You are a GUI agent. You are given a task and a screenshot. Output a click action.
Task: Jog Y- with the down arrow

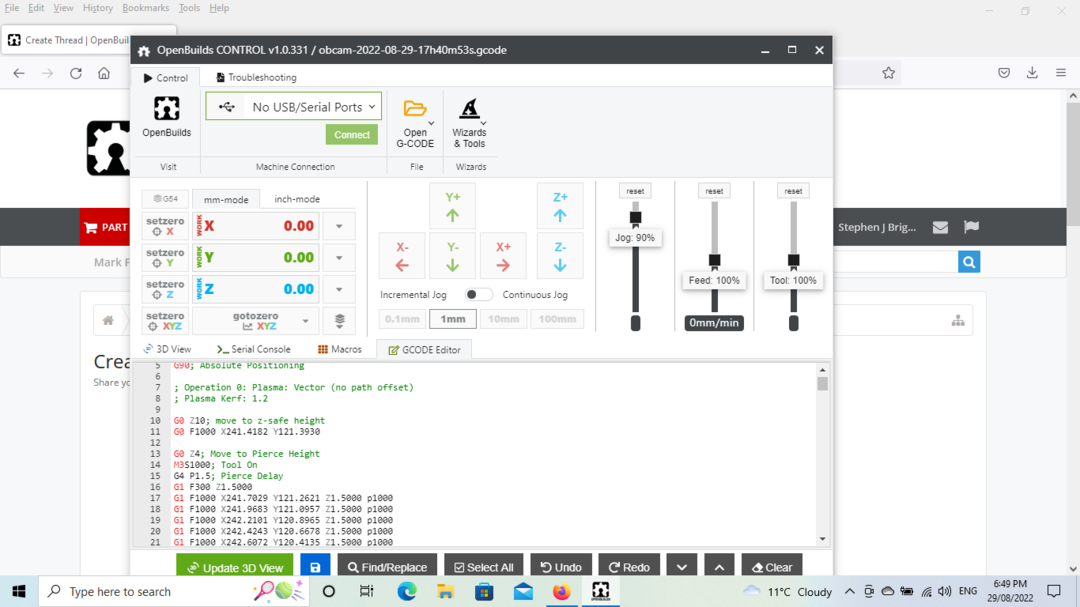coord(452,256)
